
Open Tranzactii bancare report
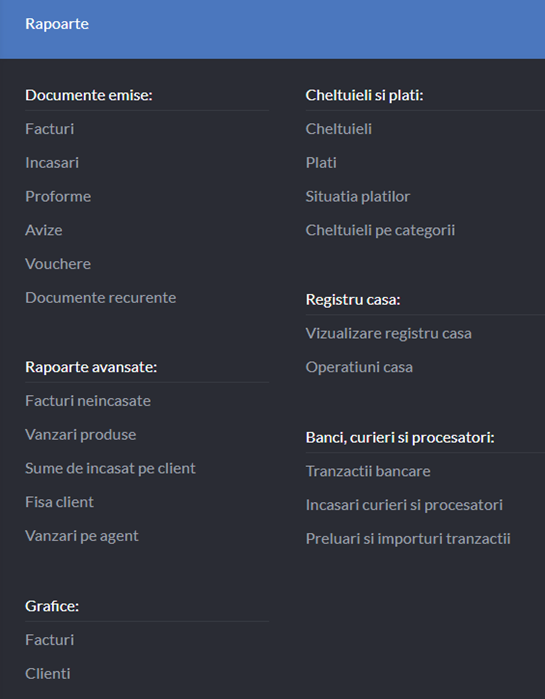click(x=368, y=471)
